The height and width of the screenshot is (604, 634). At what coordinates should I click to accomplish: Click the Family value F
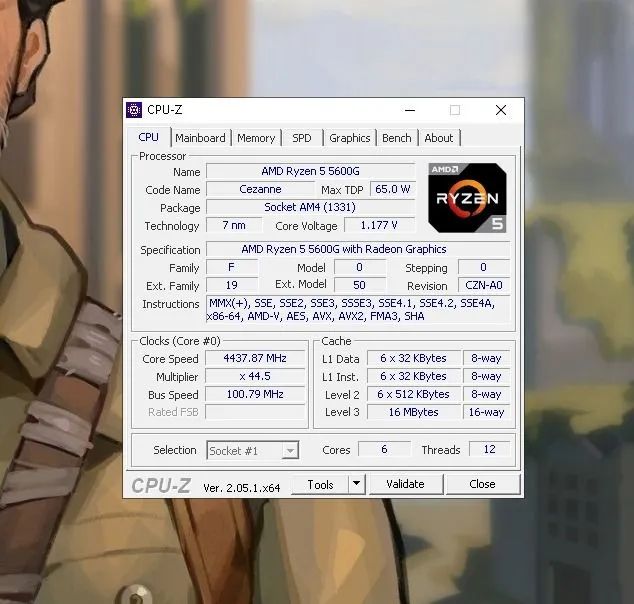(x=232, y=267)
